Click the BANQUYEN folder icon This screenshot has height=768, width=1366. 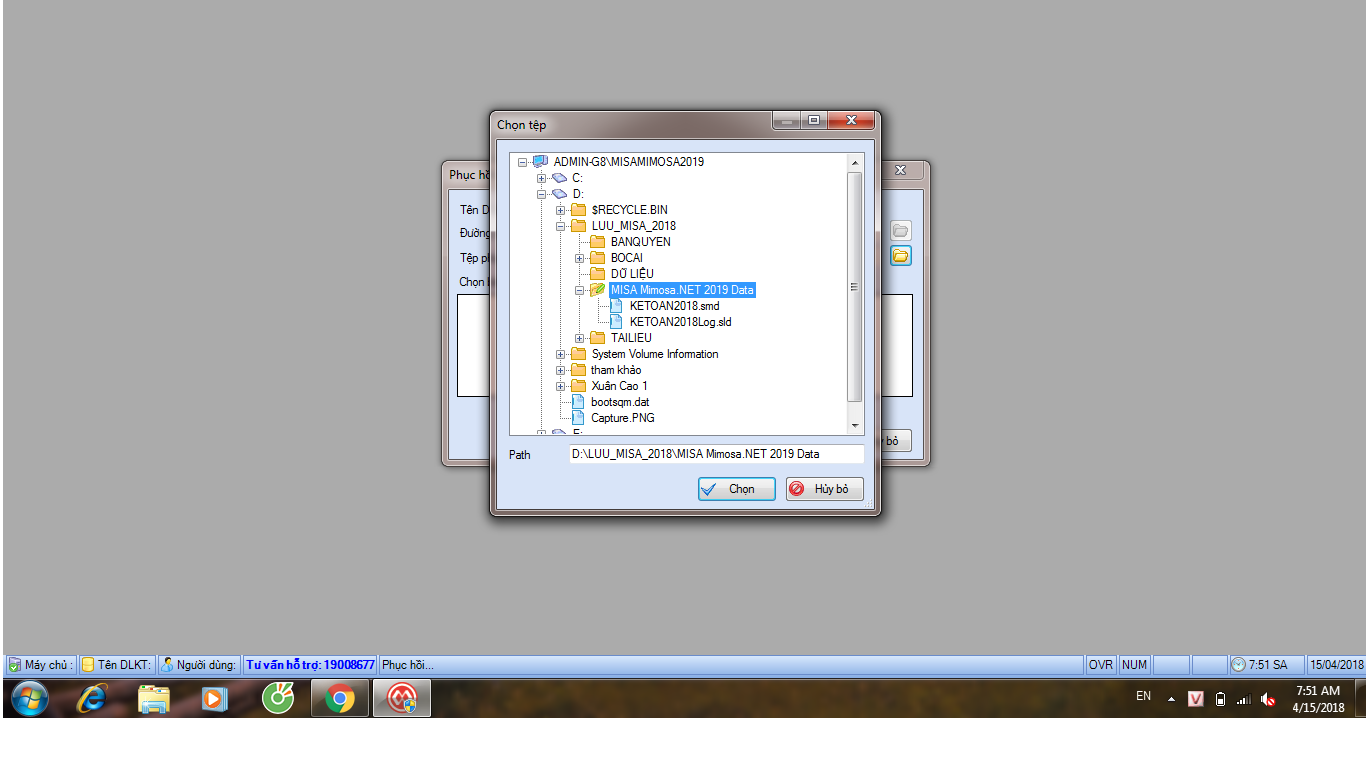[x=597, y=241]
